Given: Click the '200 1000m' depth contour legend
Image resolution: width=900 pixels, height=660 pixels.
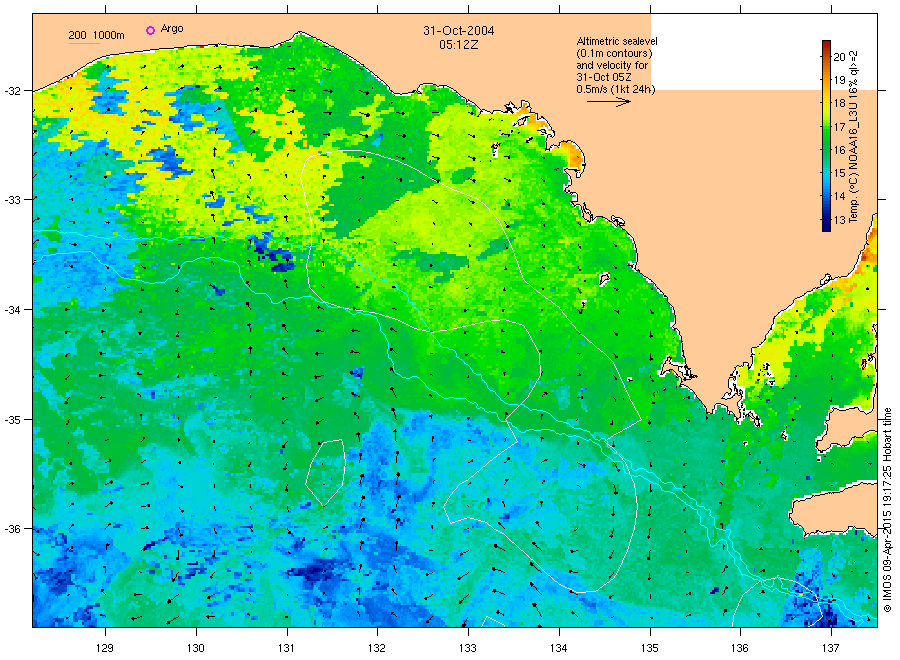Looking at the screenshot, I should [96, 35].
